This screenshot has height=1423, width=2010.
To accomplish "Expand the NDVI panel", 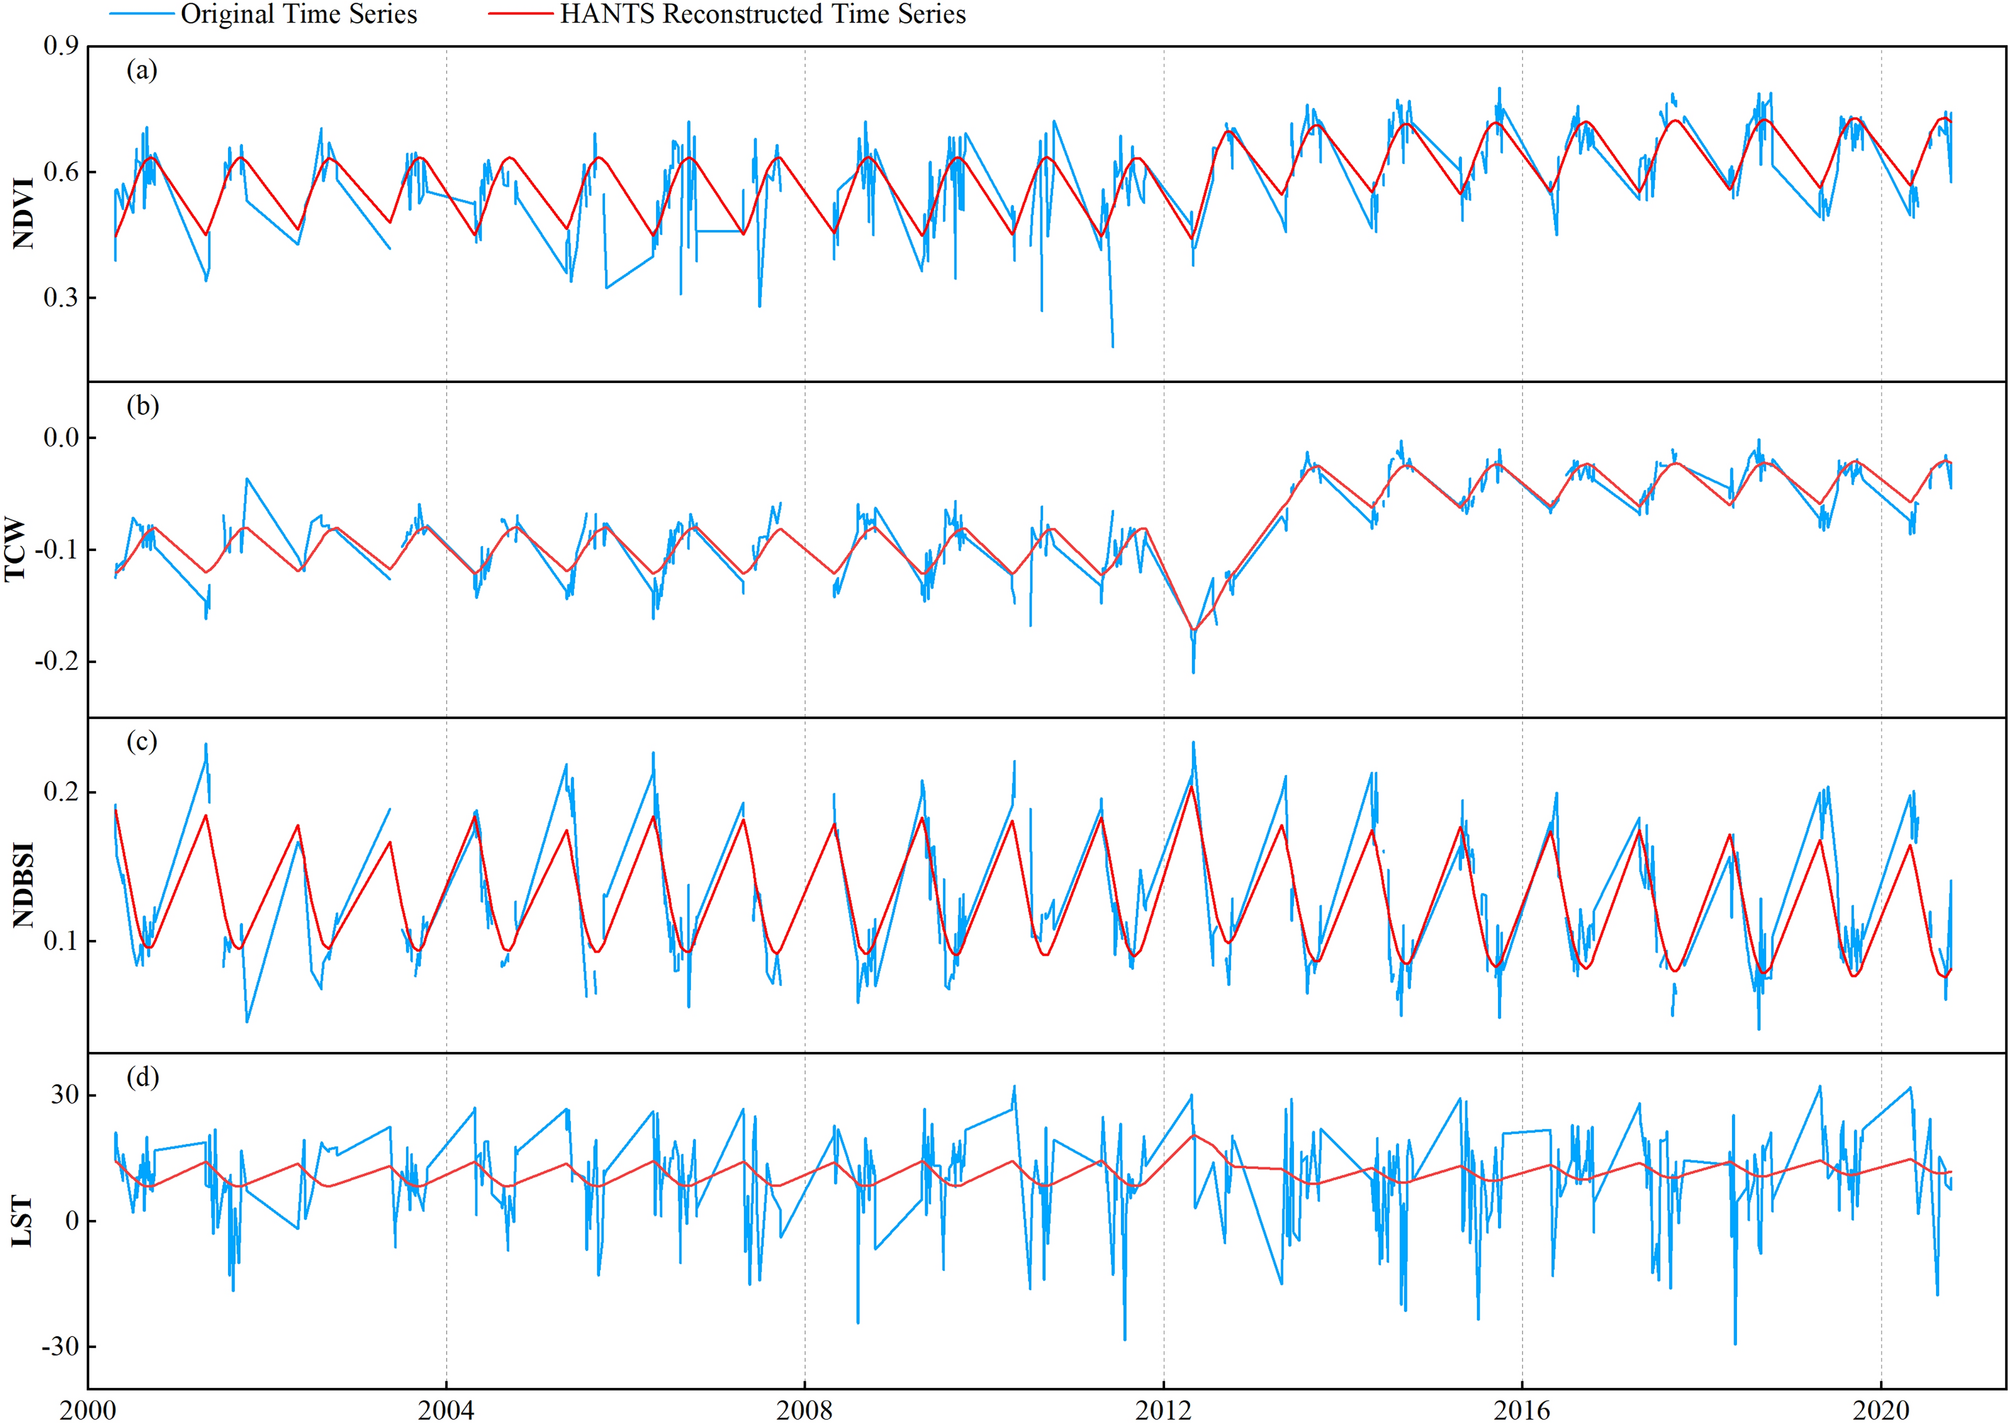I will (x=1000, y=210).
